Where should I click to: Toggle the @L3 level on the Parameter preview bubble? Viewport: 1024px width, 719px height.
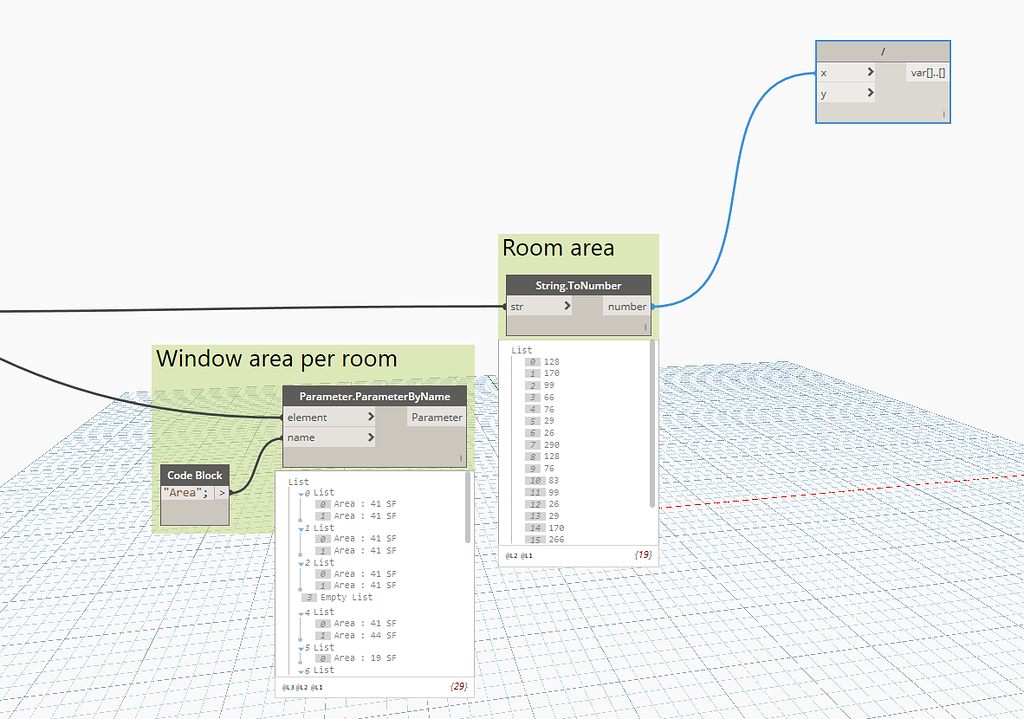(x=289, y=688)
